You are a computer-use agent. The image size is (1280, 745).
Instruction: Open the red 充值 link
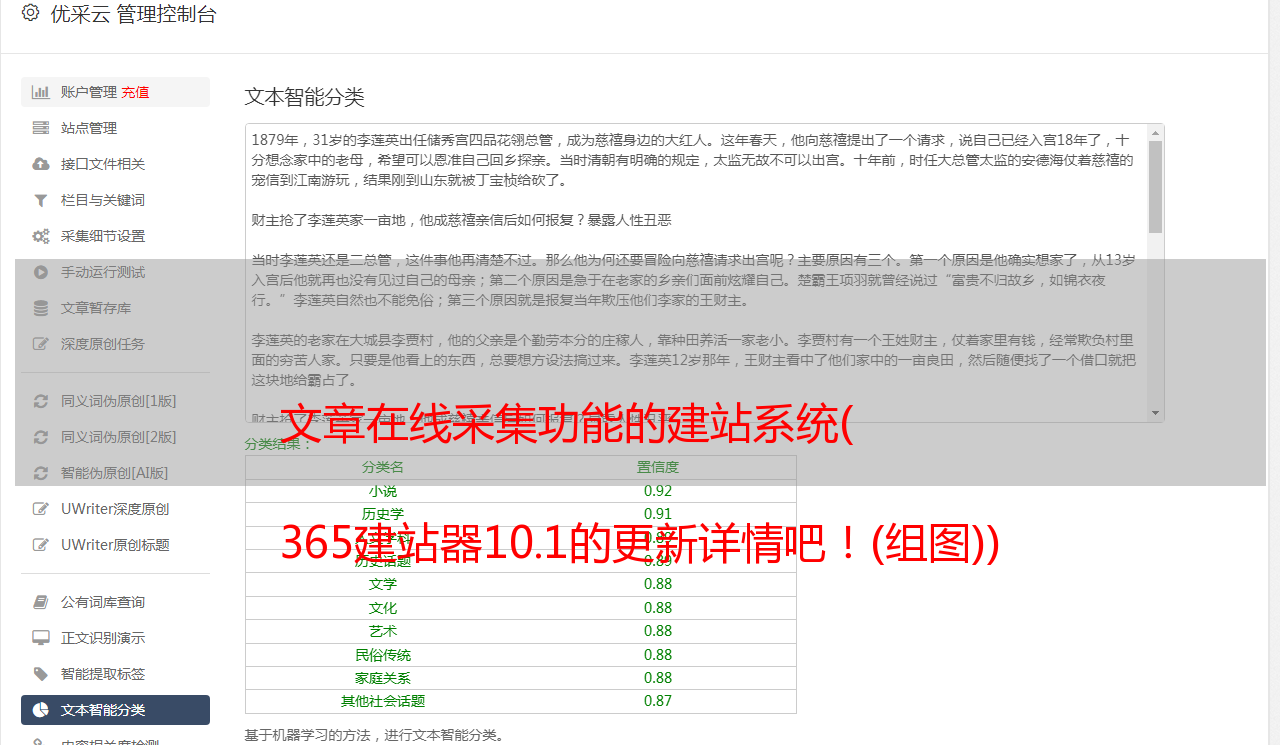(x=135, y=92)
